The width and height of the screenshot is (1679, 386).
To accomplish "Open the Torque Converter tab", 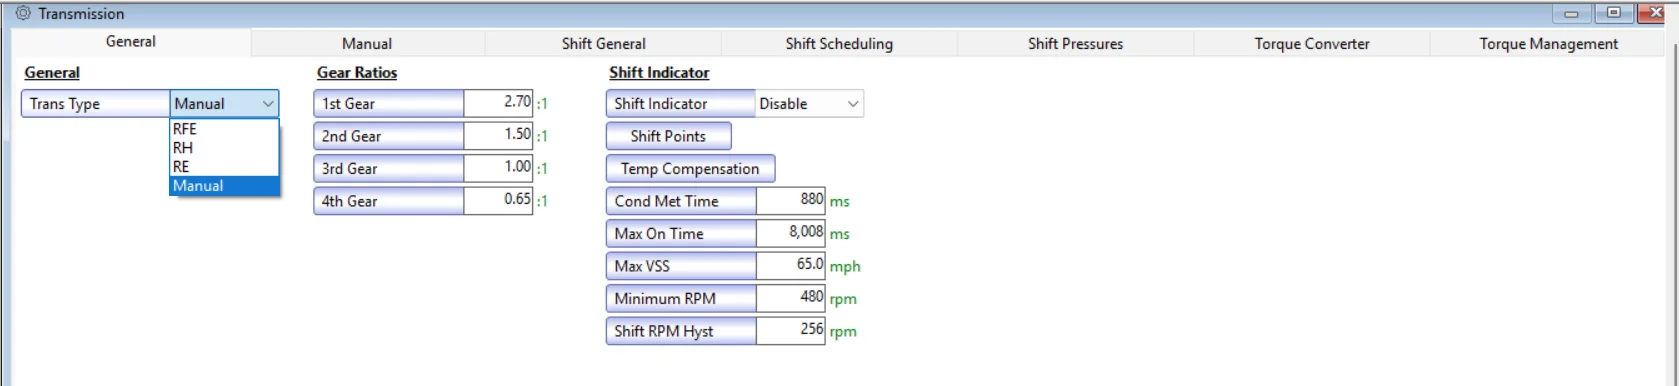I will pos(1312,43).
